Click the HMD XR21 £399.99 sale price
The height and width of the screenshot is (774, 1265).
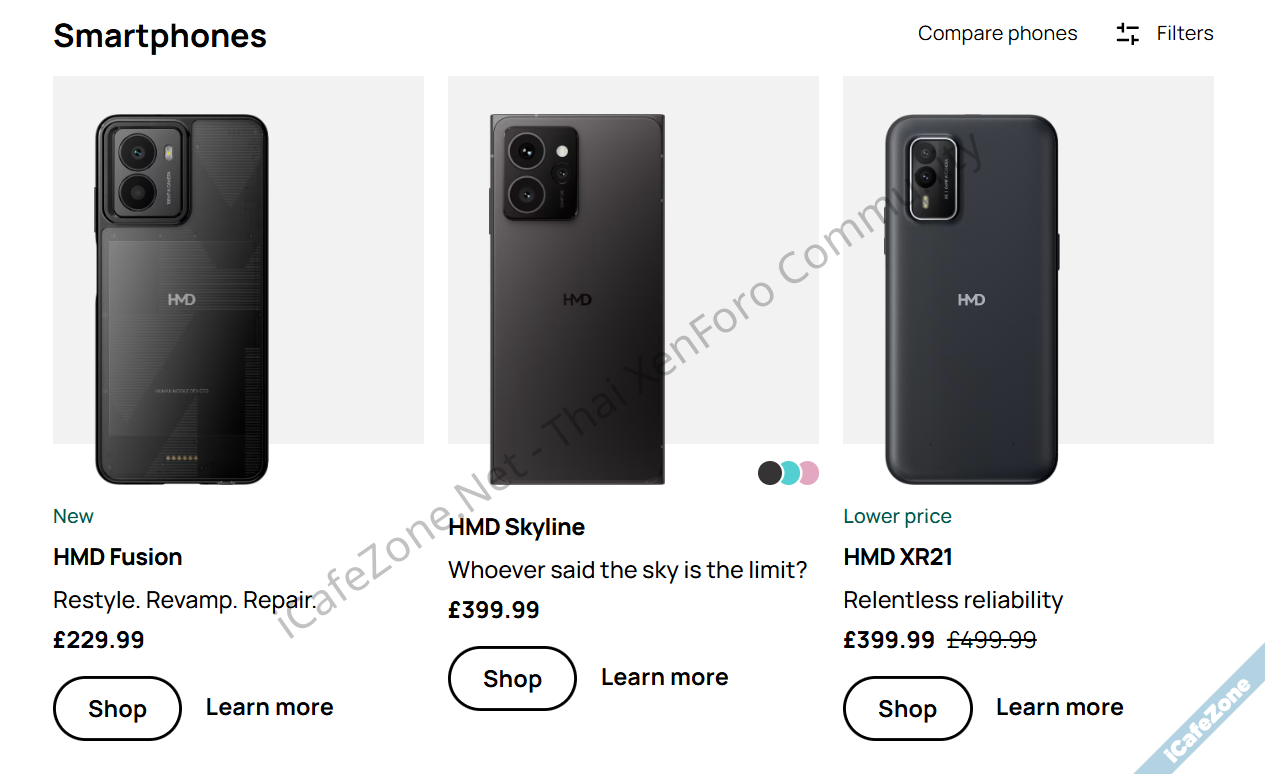click(889, 640)
